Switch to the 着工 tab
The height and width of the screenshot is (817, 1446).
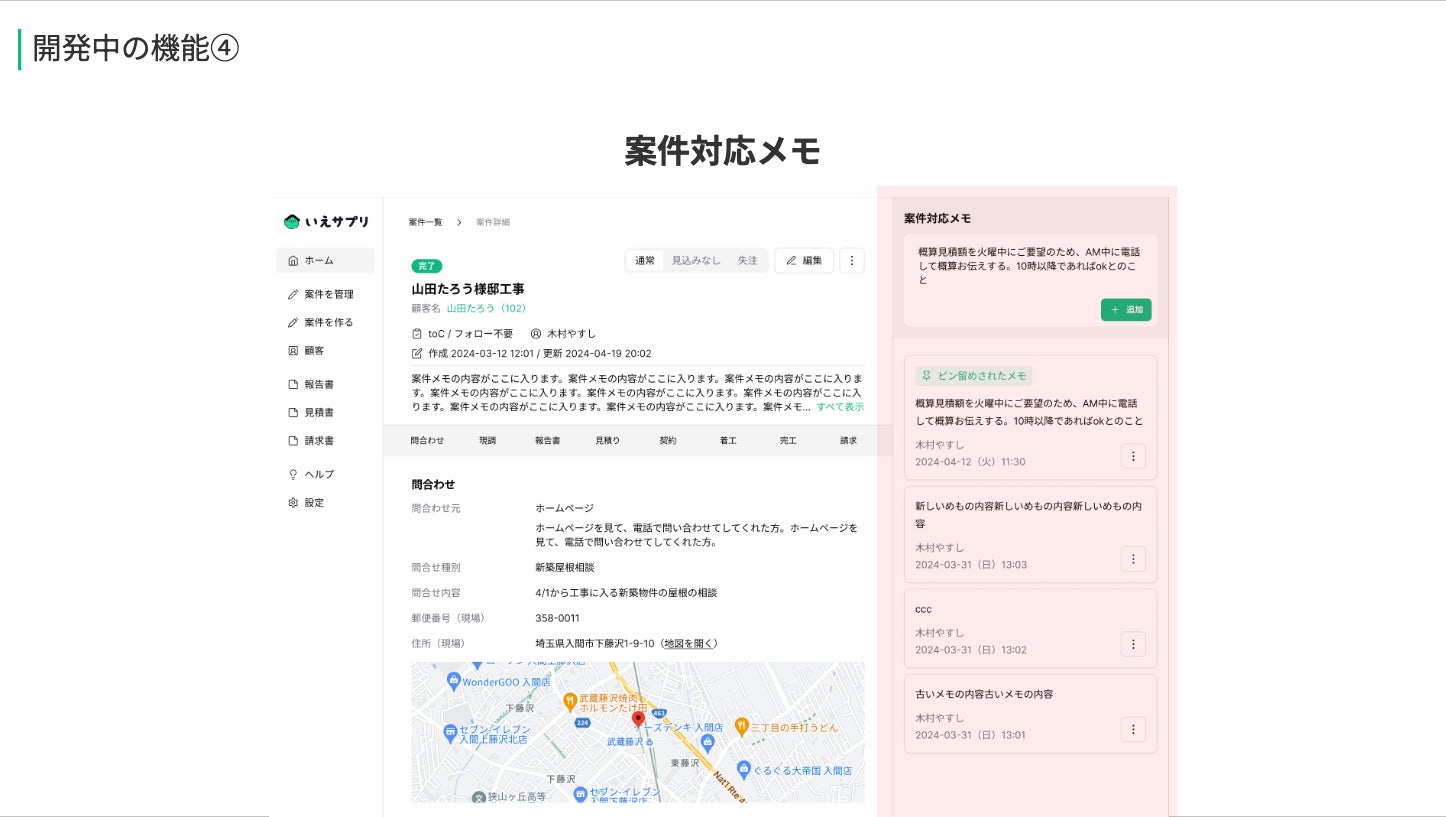point(728,441)
